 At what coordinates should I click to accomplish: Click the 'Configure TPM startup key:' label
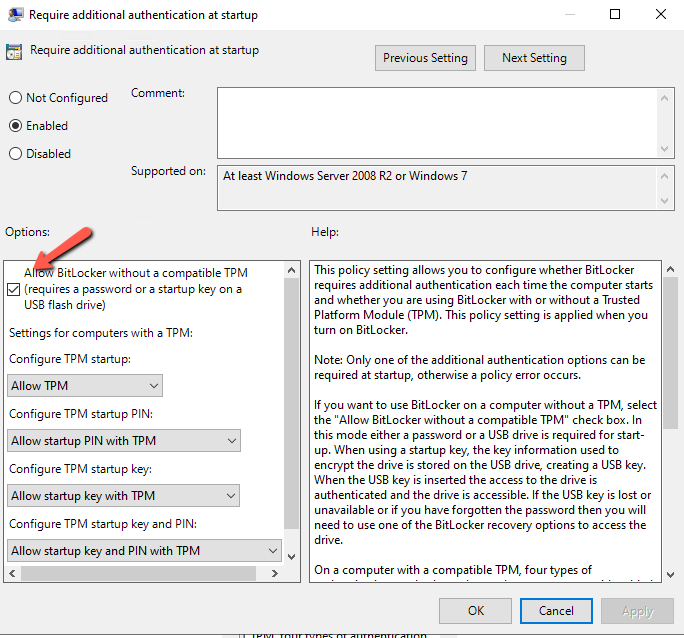click(x=80, y=469)
